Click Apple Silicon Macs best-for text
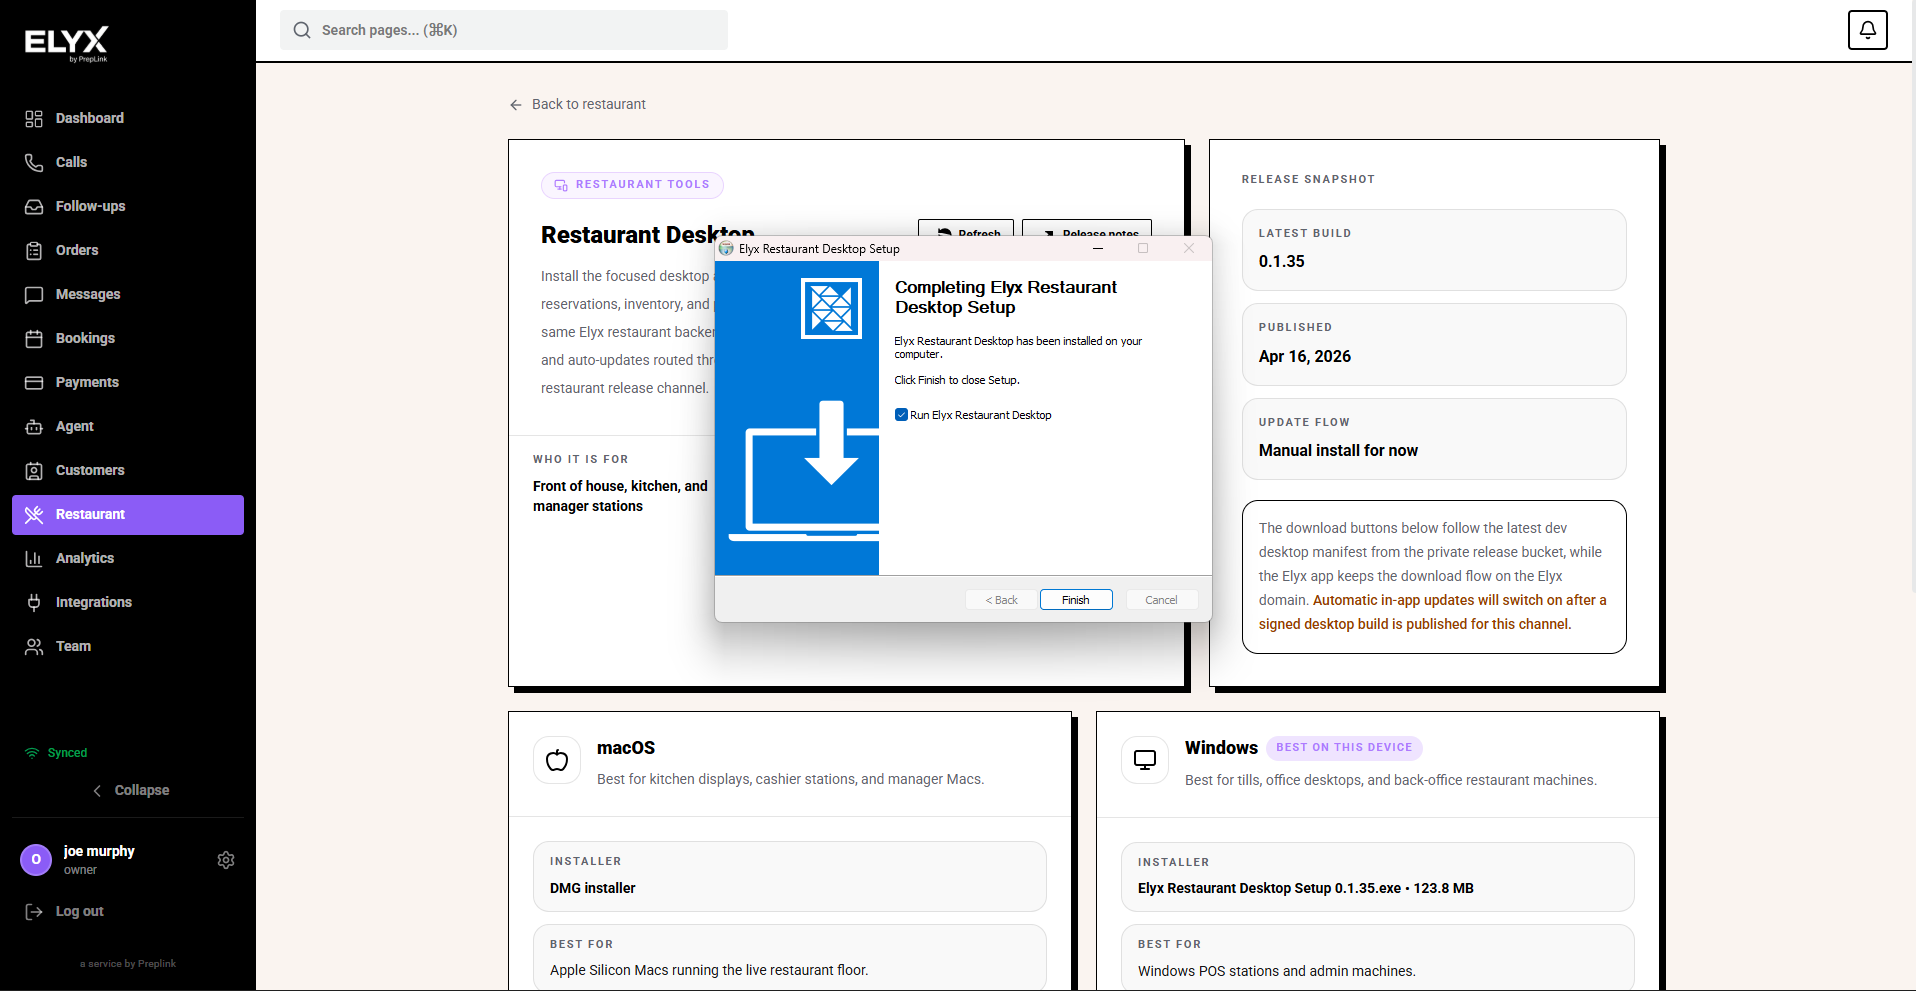1916x991 pixels. pos(709,971)
